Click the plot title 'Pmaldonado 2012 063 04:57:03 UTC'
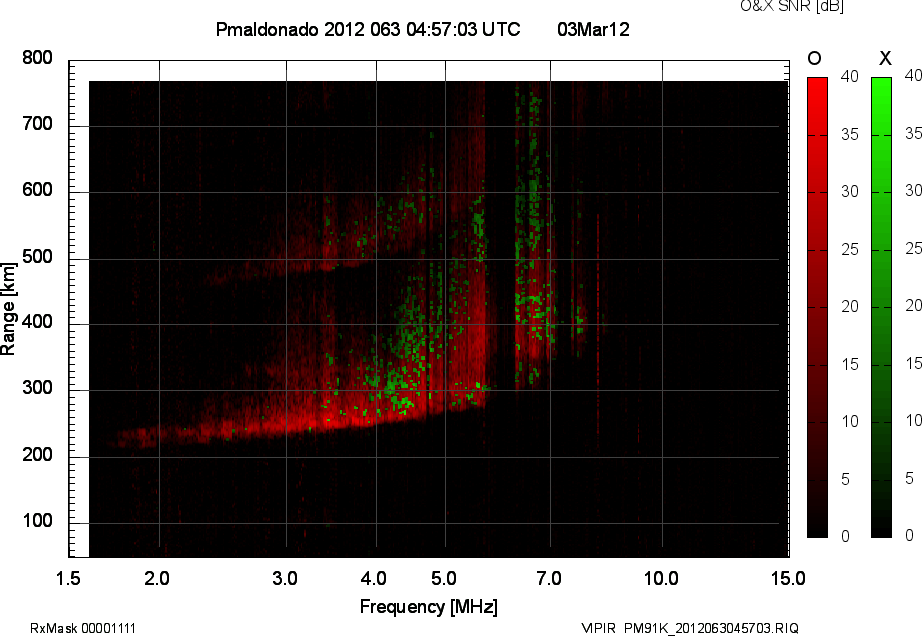922x636 pixels. coord(368,29)
